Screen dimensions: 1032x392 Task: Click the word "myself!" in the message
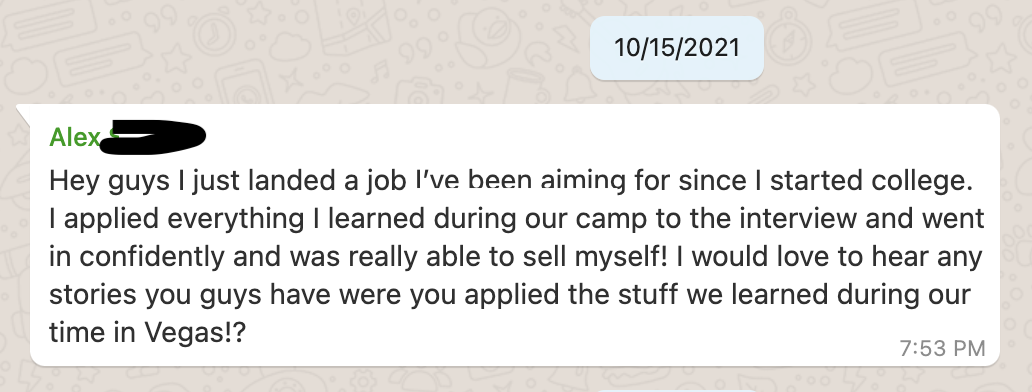click(621, 257)
